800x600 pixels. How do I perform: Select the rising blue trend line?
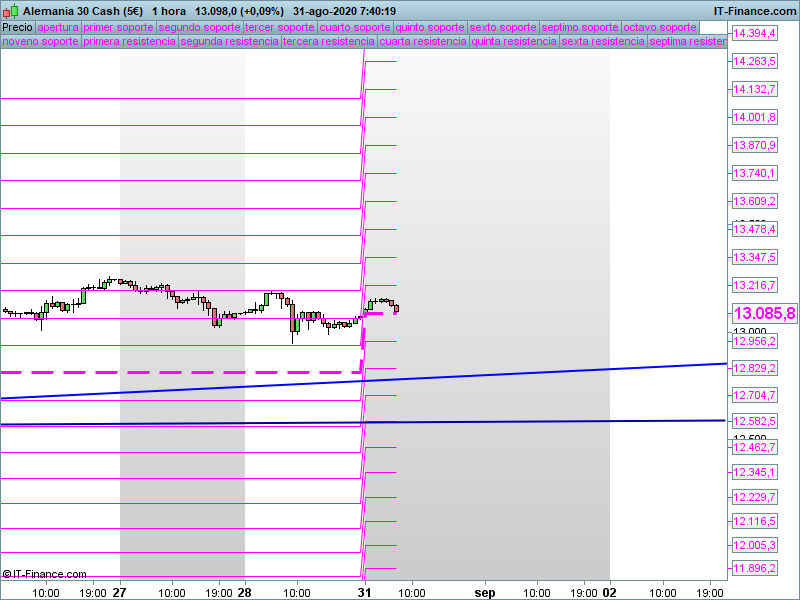(363, 381)
